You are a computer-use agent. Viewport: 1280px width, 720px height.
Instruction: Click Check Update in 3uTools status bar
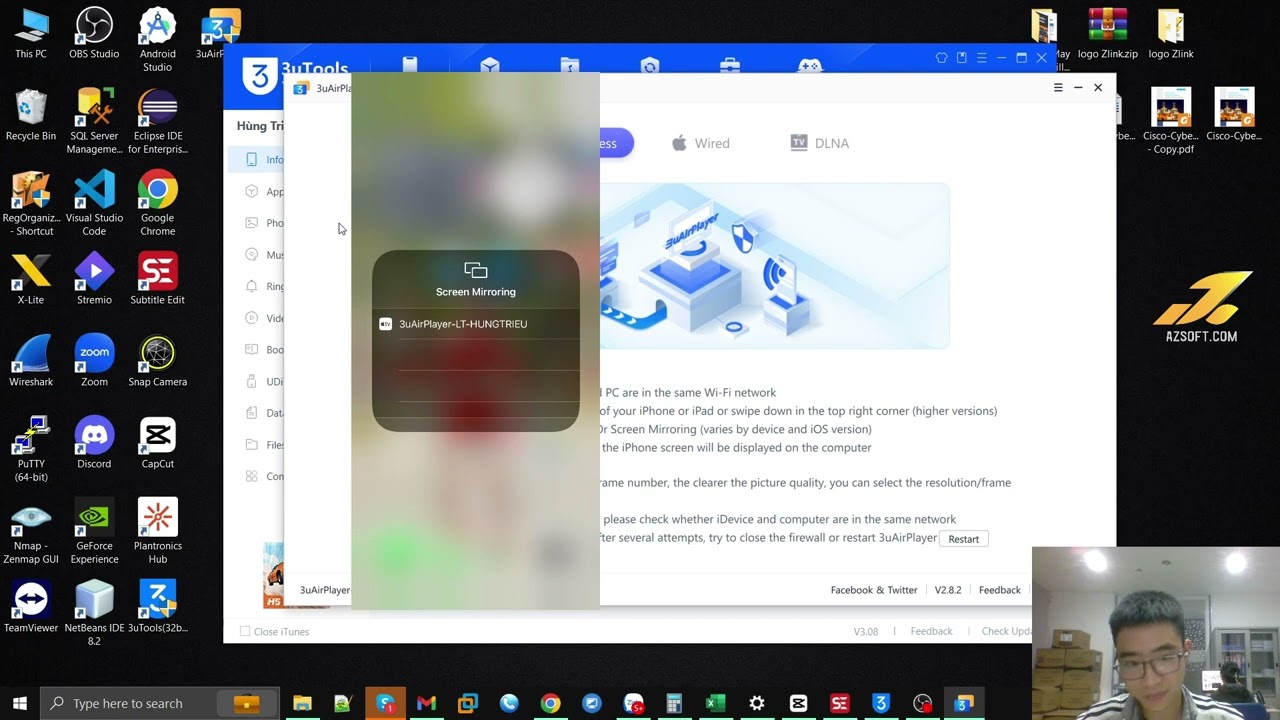(x=1006, y=631)
